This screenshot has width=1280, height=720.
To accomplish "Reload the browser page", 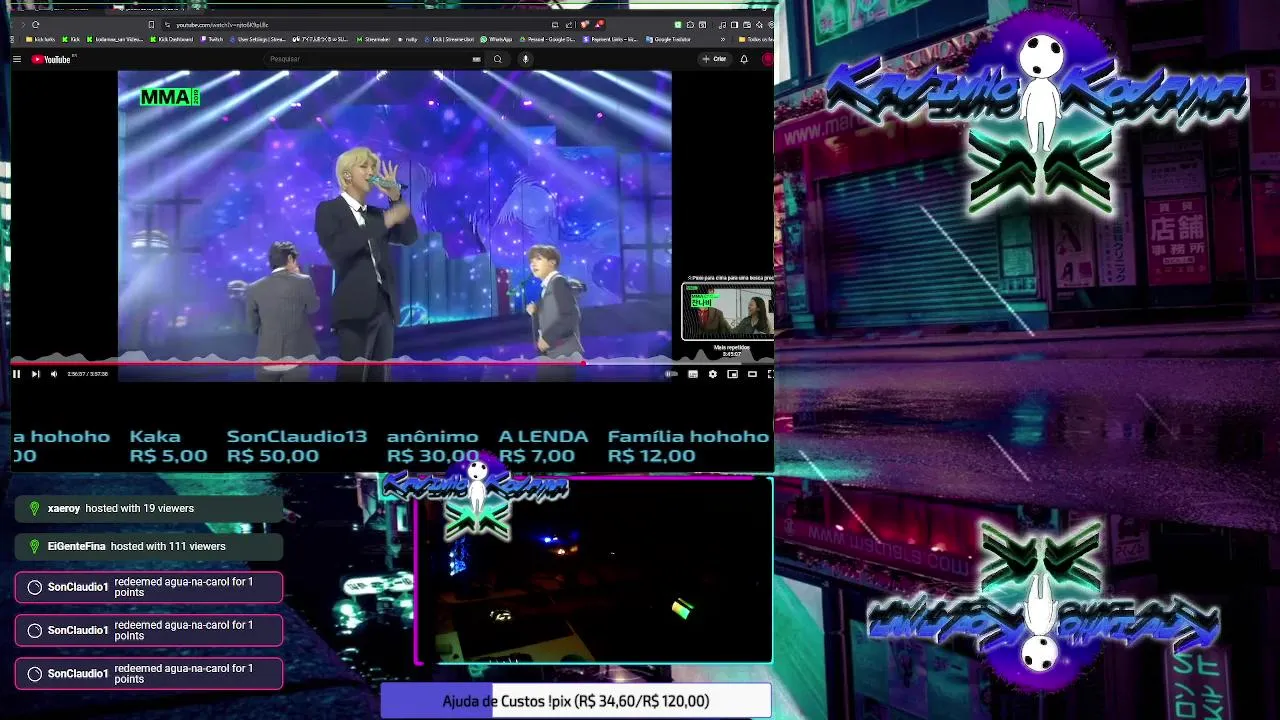I will [x=35, y=24].
